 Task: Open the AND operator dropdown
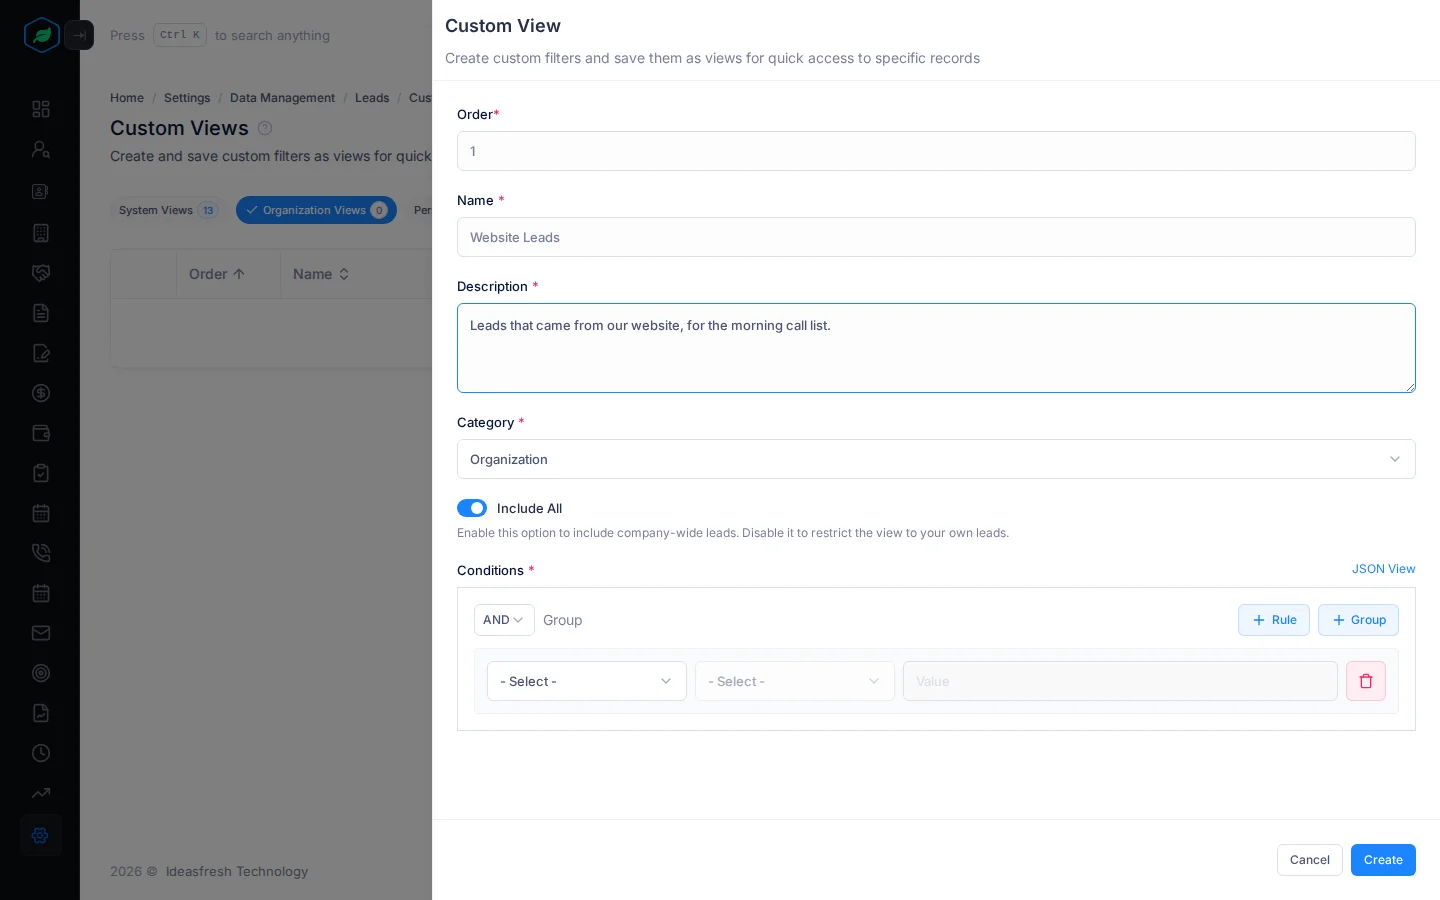tap(504, 620)
